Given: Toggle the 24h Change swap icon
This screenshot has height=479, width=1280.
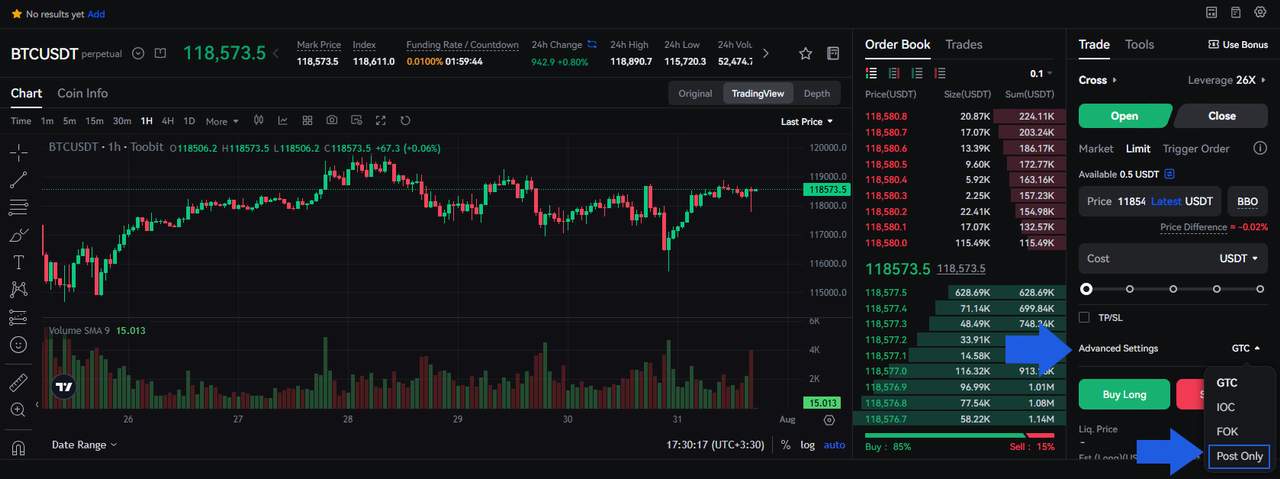Looking at the screenshot, I should (x=592, y=44).
